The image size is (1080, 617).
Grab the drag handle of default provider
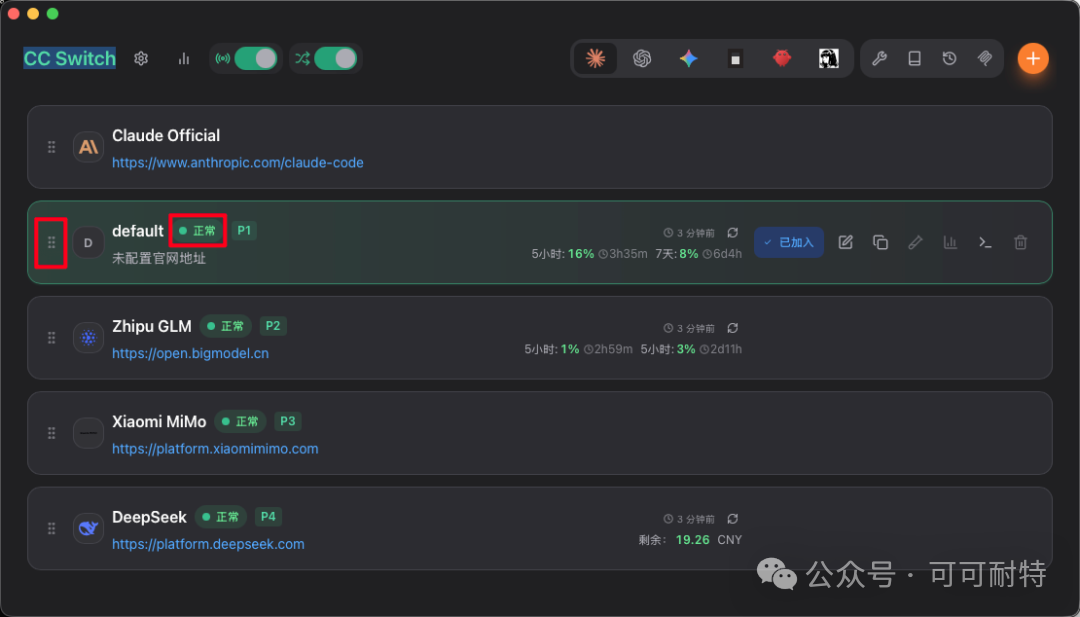(x=51, y=242)
